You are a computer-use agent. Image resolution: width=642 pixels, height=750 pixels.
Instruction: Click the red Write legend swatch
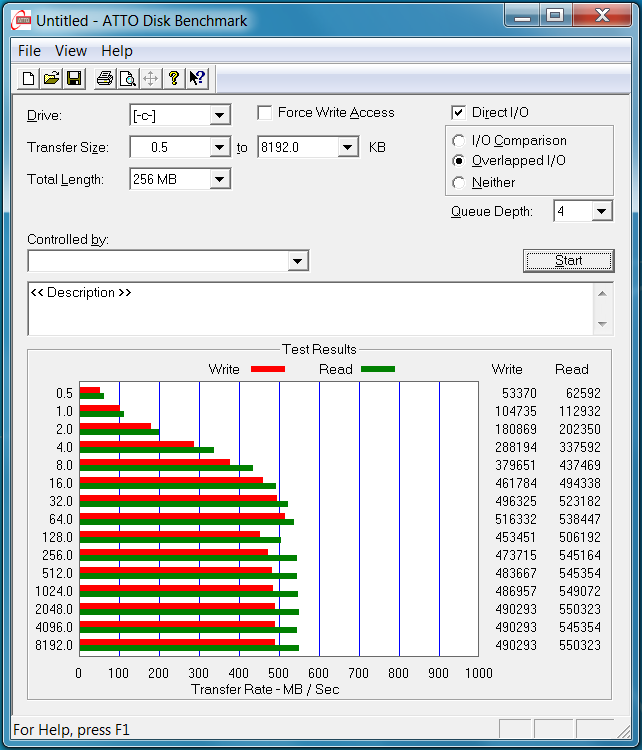click(268, 369)
